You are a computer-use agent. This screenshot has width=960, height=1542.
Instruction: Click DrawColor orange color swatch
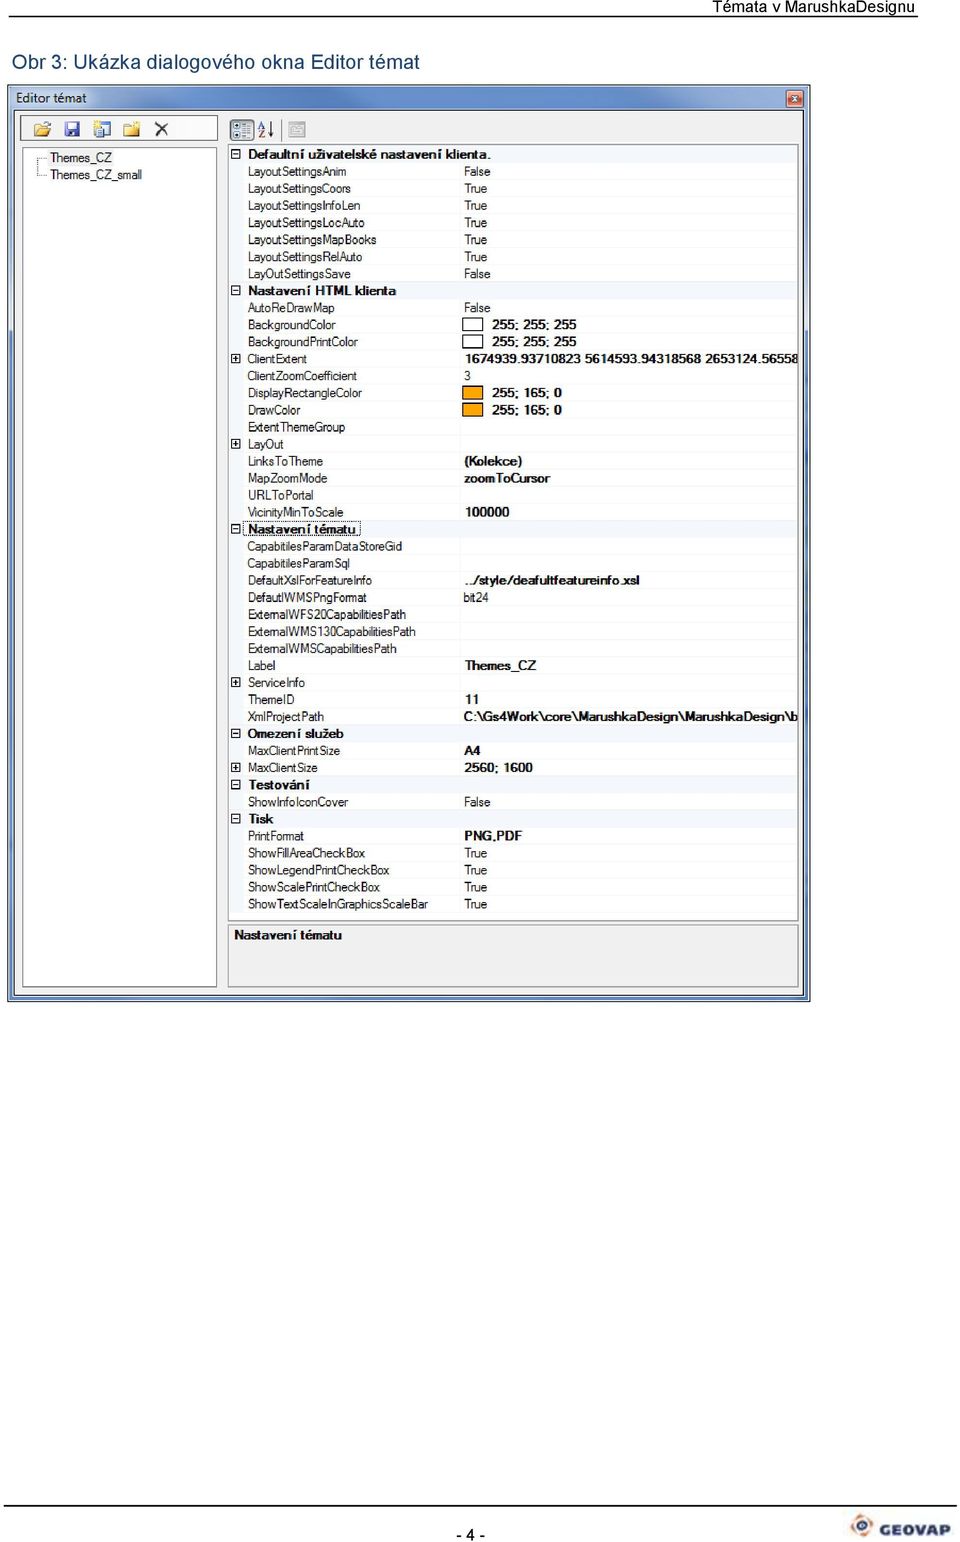473,410
